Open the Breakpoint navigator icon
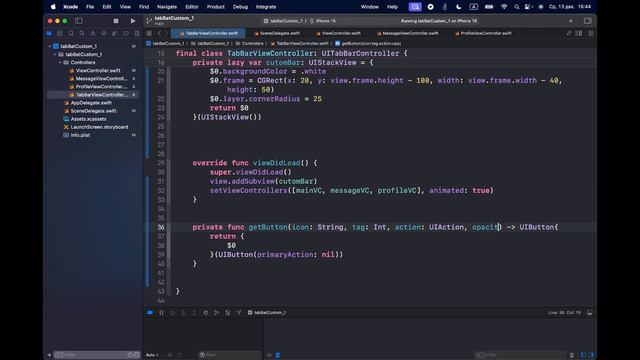This screenshot has height=360, width=640. pyautogui.click(x=126, y=33)
